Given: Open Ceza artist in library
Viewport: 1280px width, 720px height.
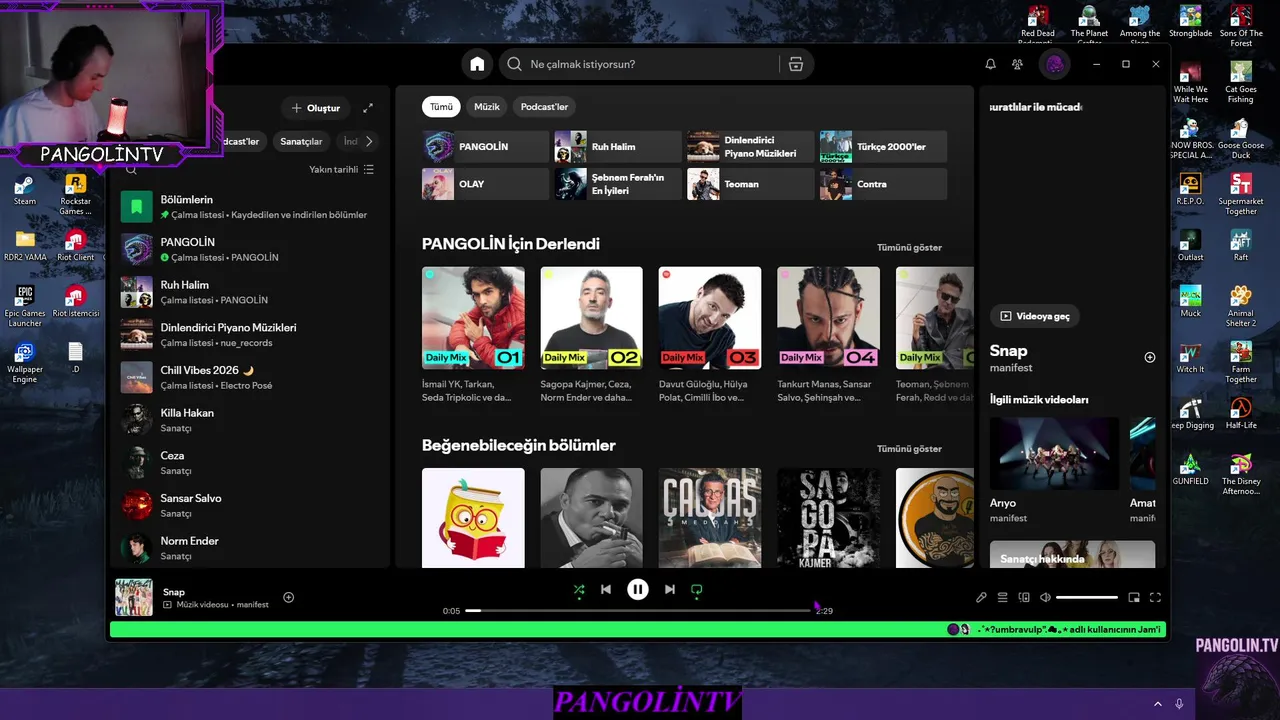Looking at the screenshot, I should [248, 463].
